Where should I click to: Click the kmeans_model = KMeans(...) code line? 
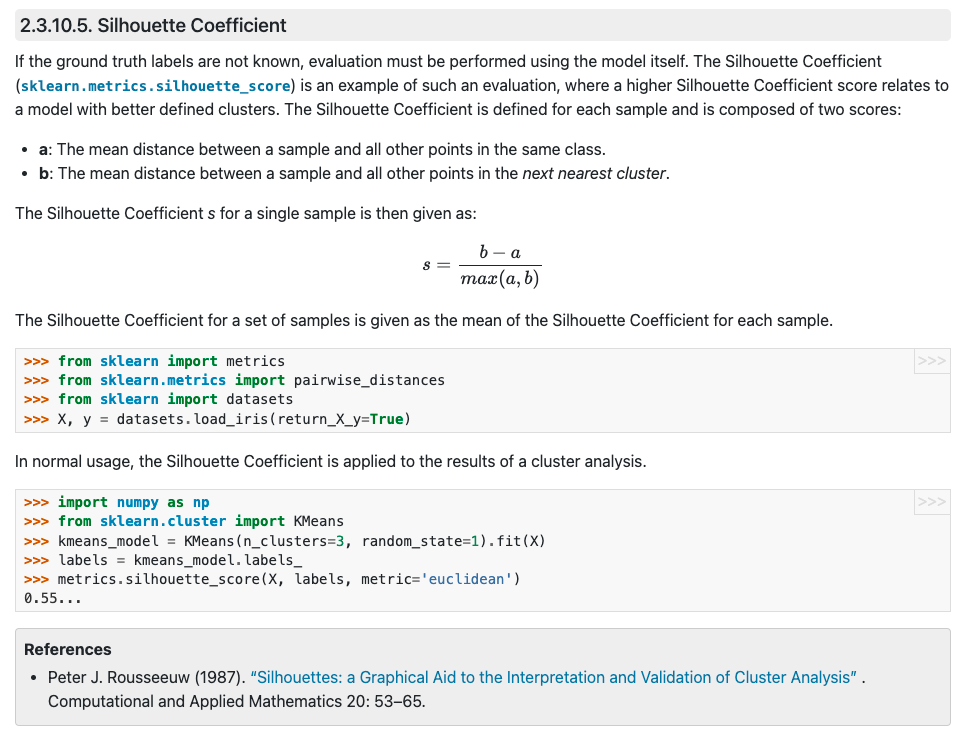tap(284, 541)
